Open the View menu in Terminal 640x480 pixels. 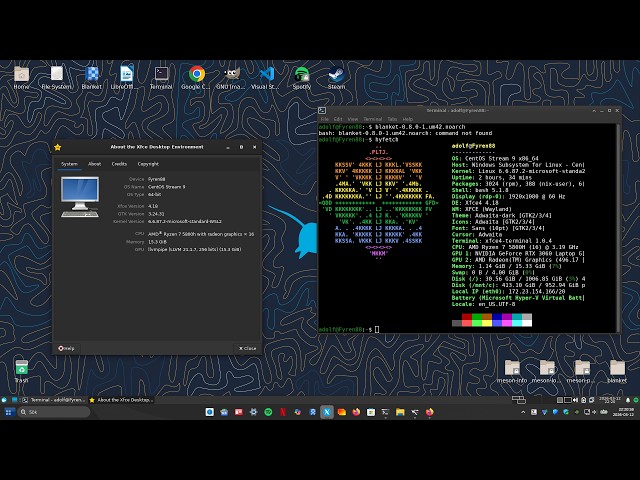click(x=353, y=119)
